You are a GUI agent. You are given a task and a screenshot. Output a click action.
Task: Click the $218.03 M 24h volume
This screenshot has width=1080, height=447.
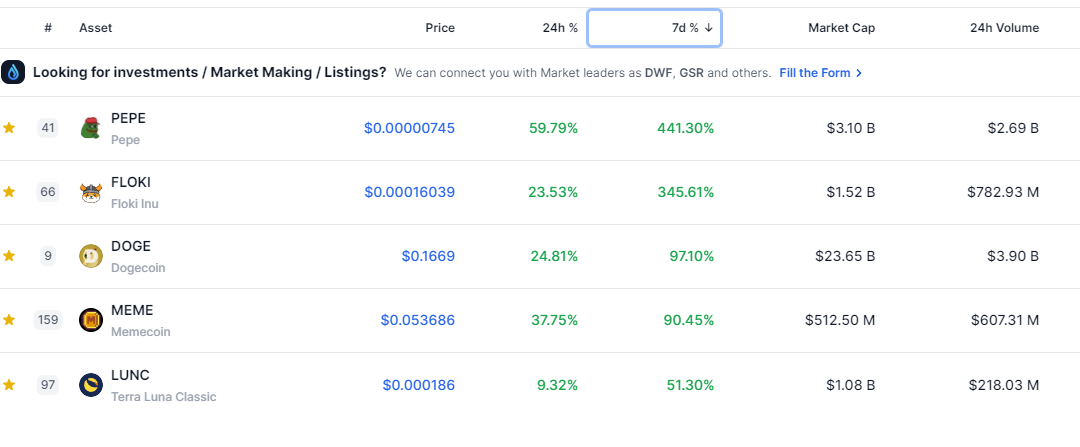[x=1004, y=385]
